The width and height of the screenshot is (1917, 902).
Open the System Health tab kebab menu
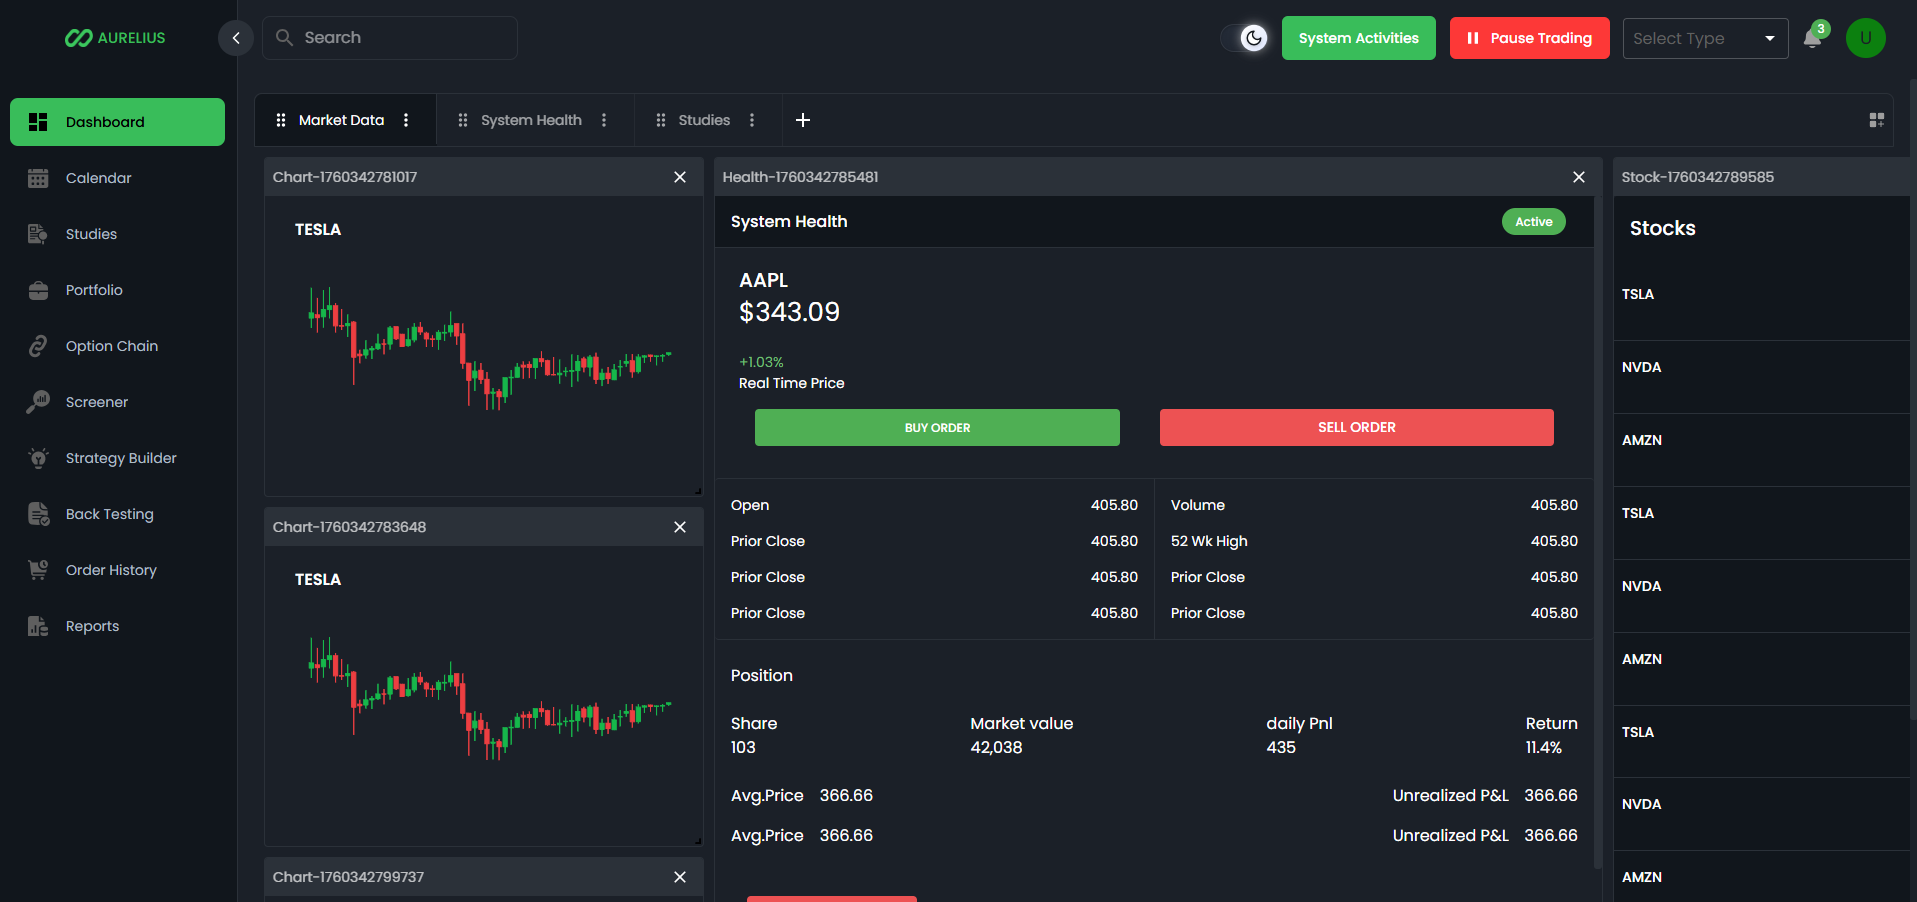coord(604,119)
